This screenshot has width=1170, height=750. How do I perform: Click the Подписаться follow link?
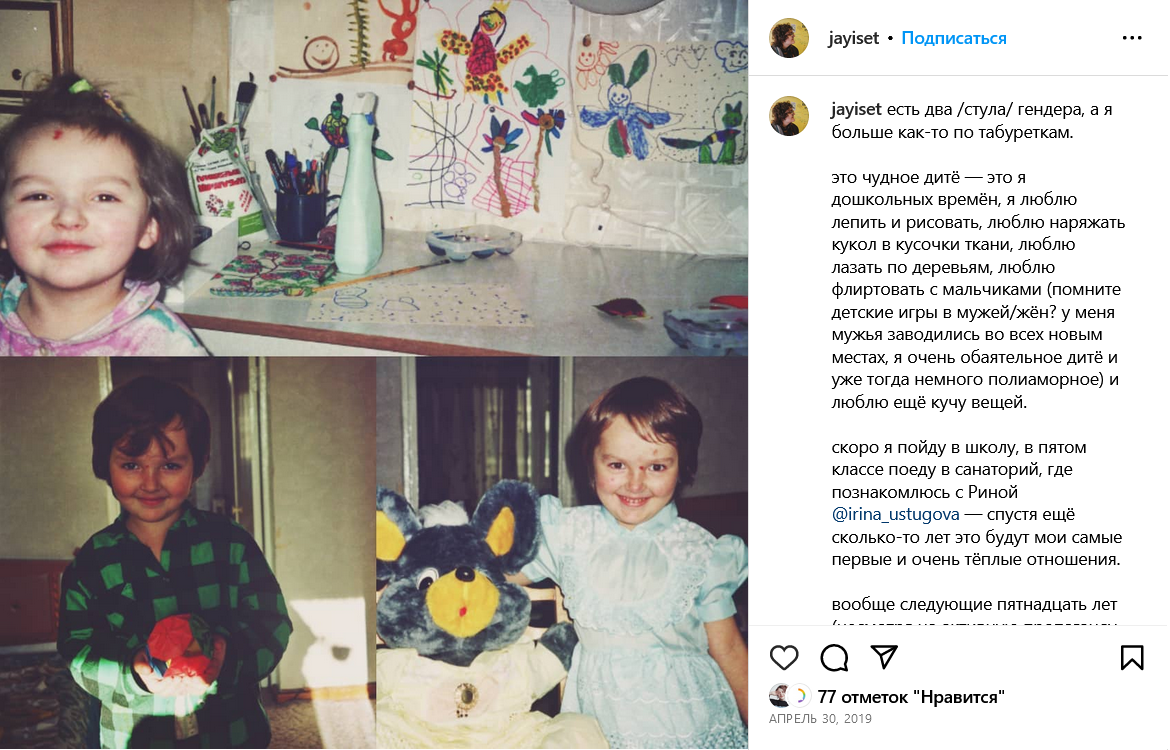coord(954,38)
